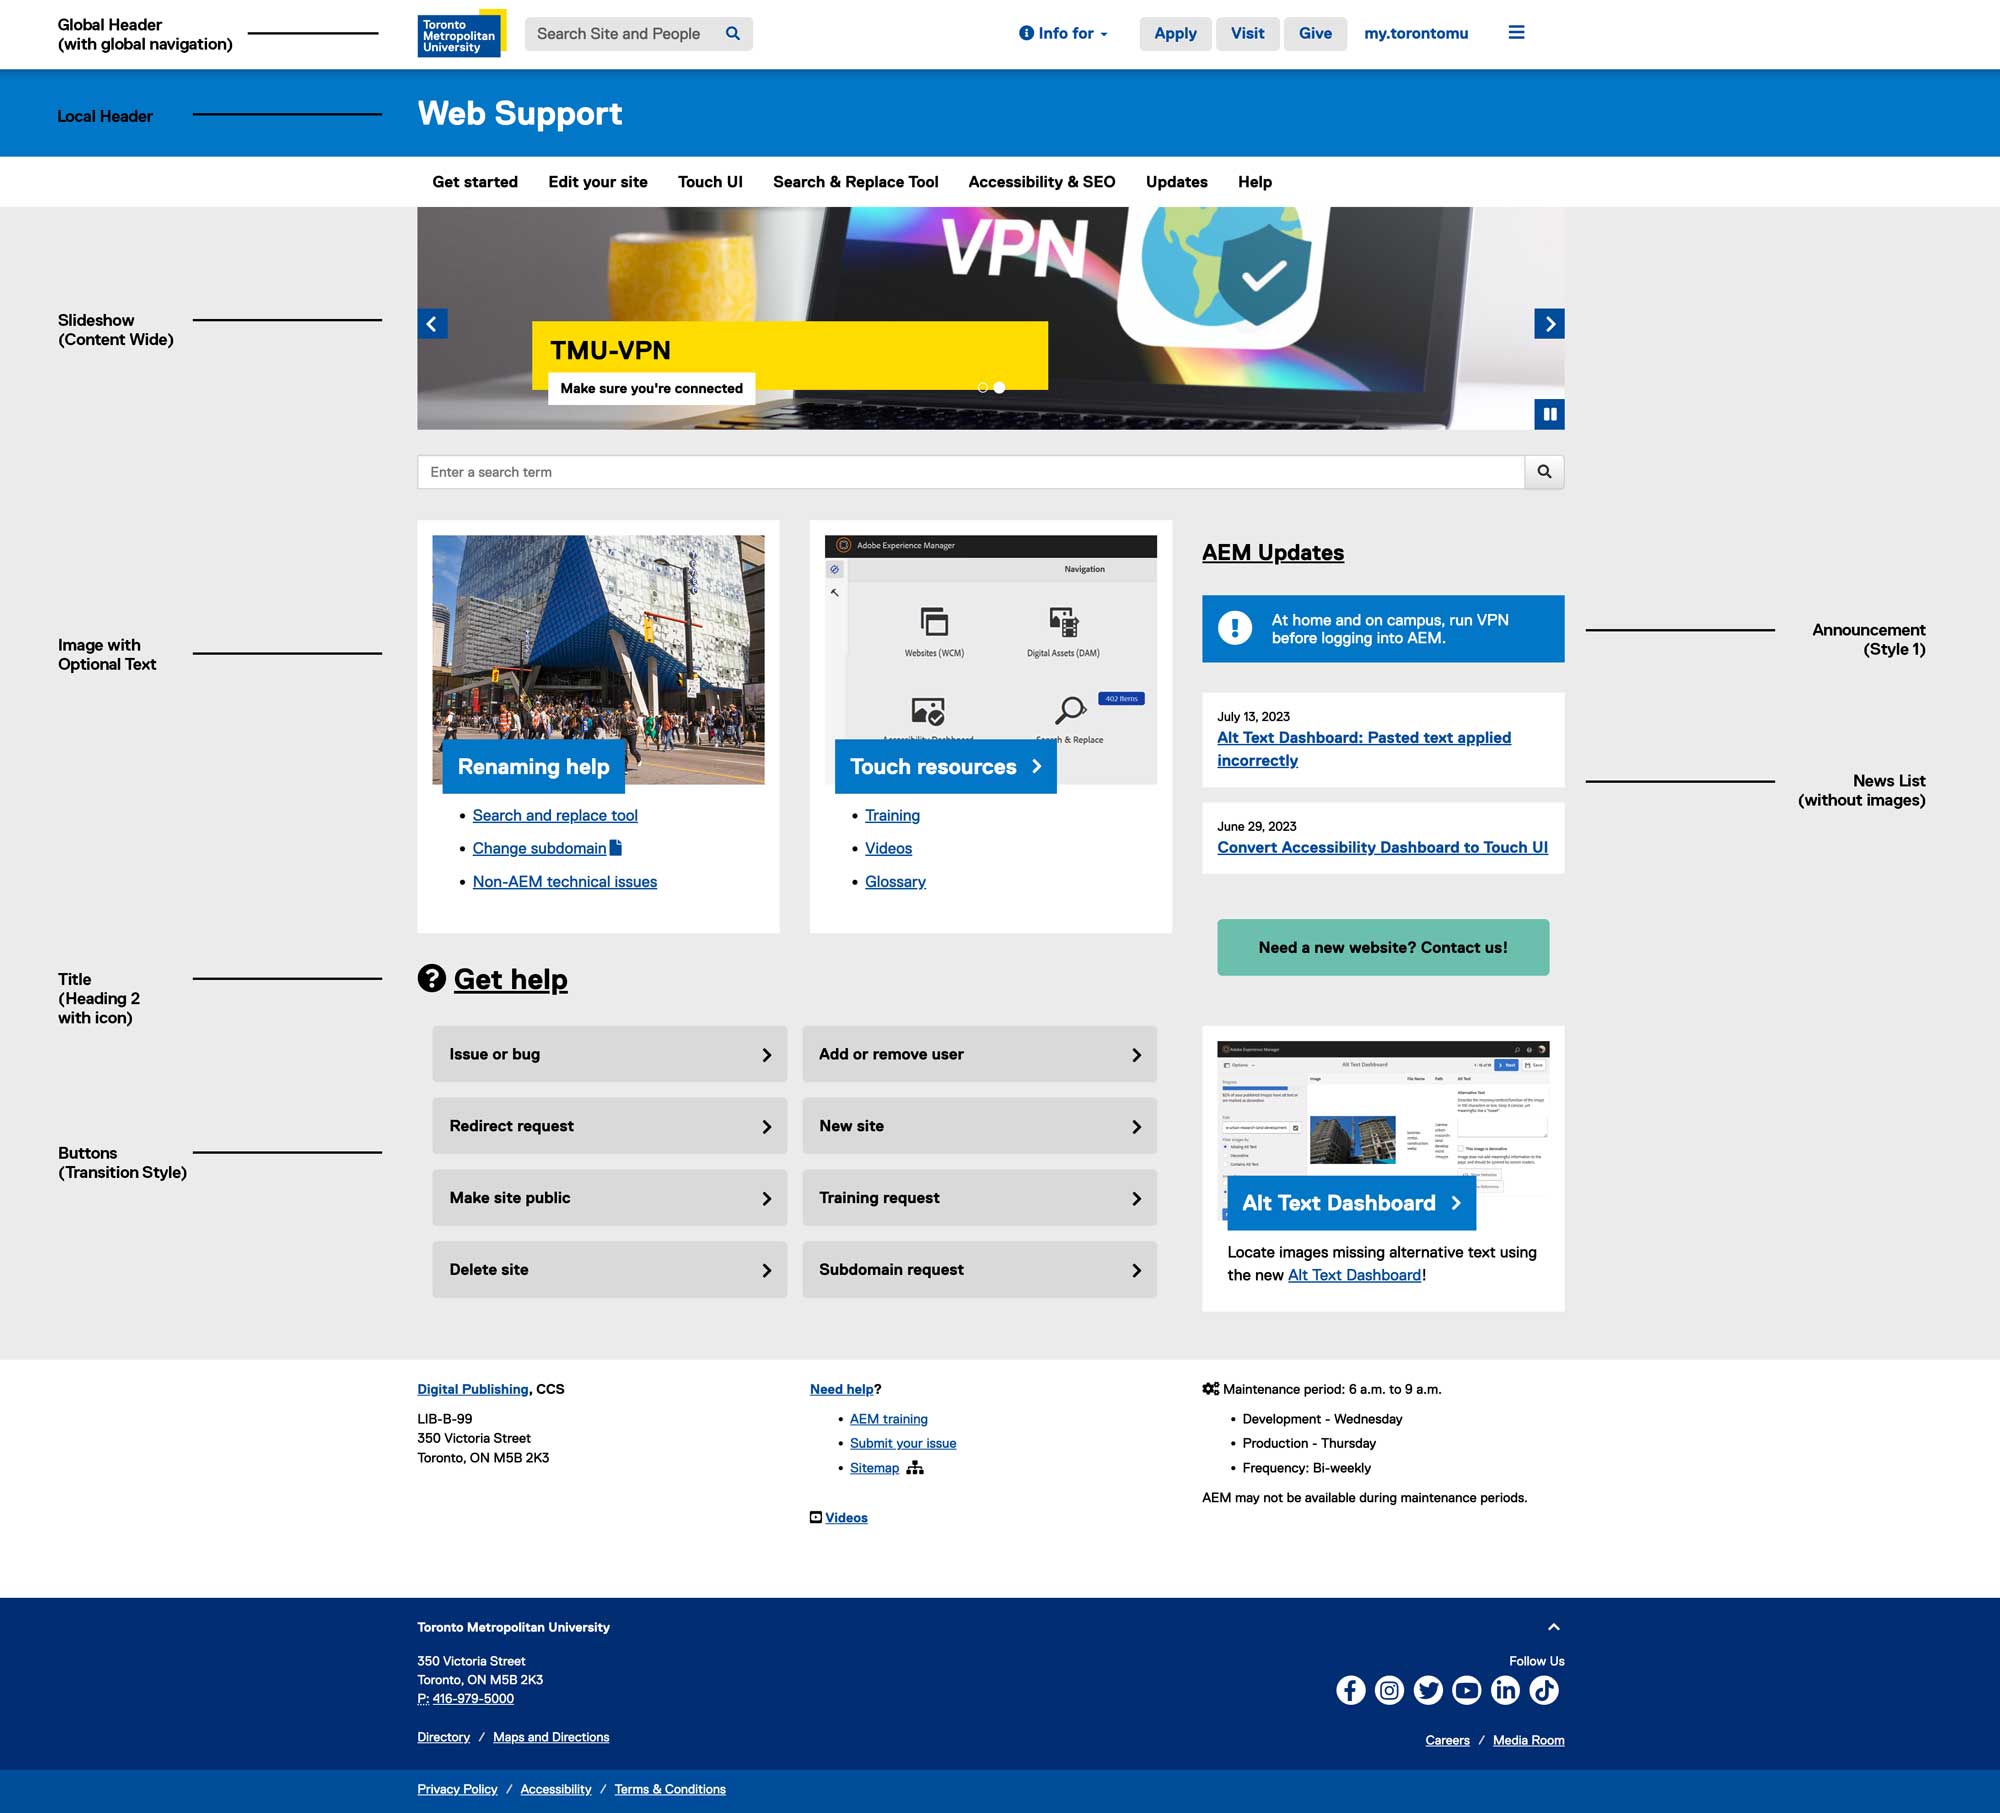The height and width of the screenshot is (1813, 2000).
Task: Open the Alt Text Dashboard banner
Action: click(x=1352, y=1203)
